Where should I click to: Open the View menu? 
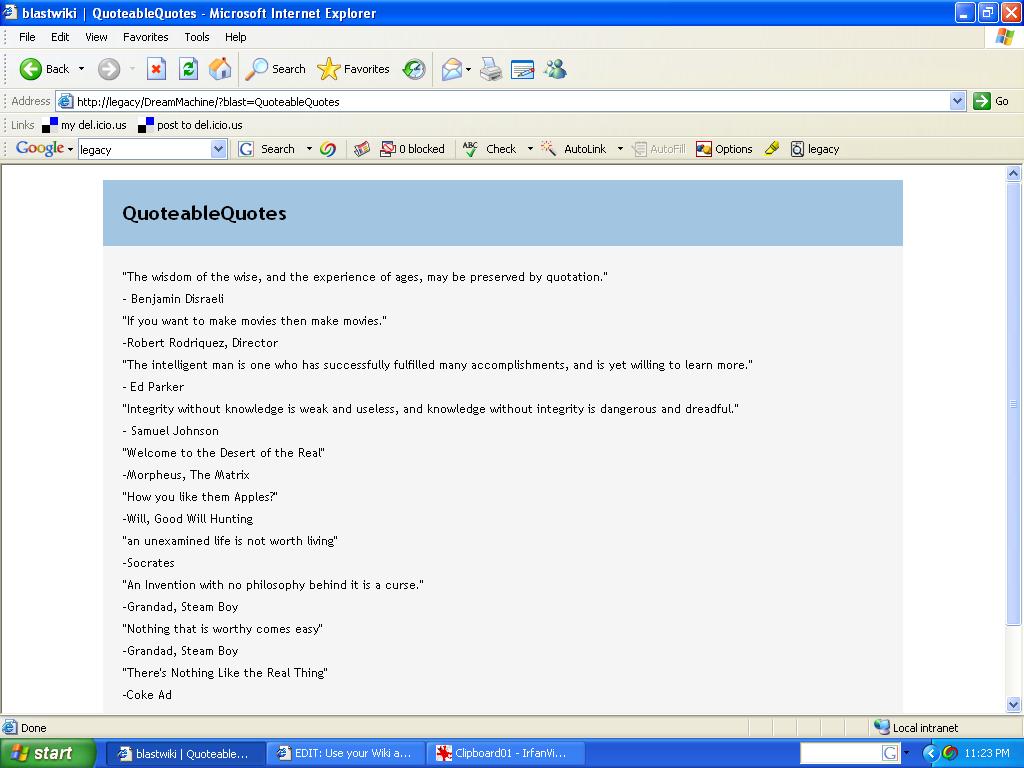(96, 37)
